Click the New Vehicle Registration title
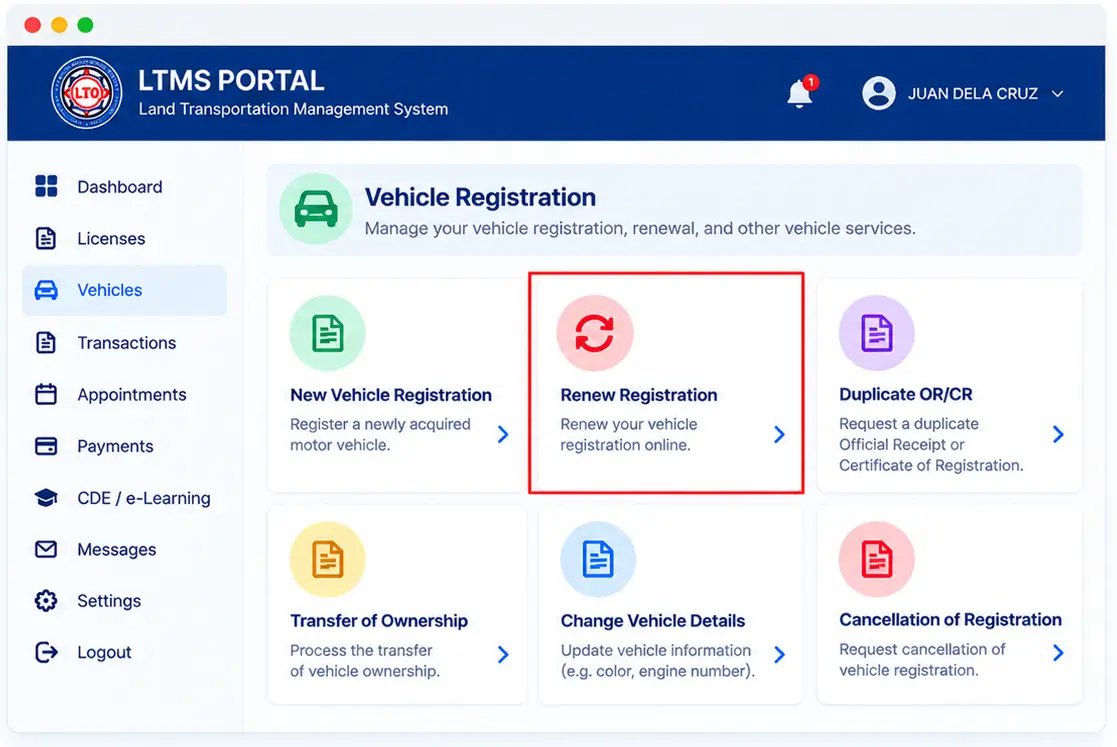This screenshot has width=1117, height=747. pyautogui.click(x=390, y=395)
